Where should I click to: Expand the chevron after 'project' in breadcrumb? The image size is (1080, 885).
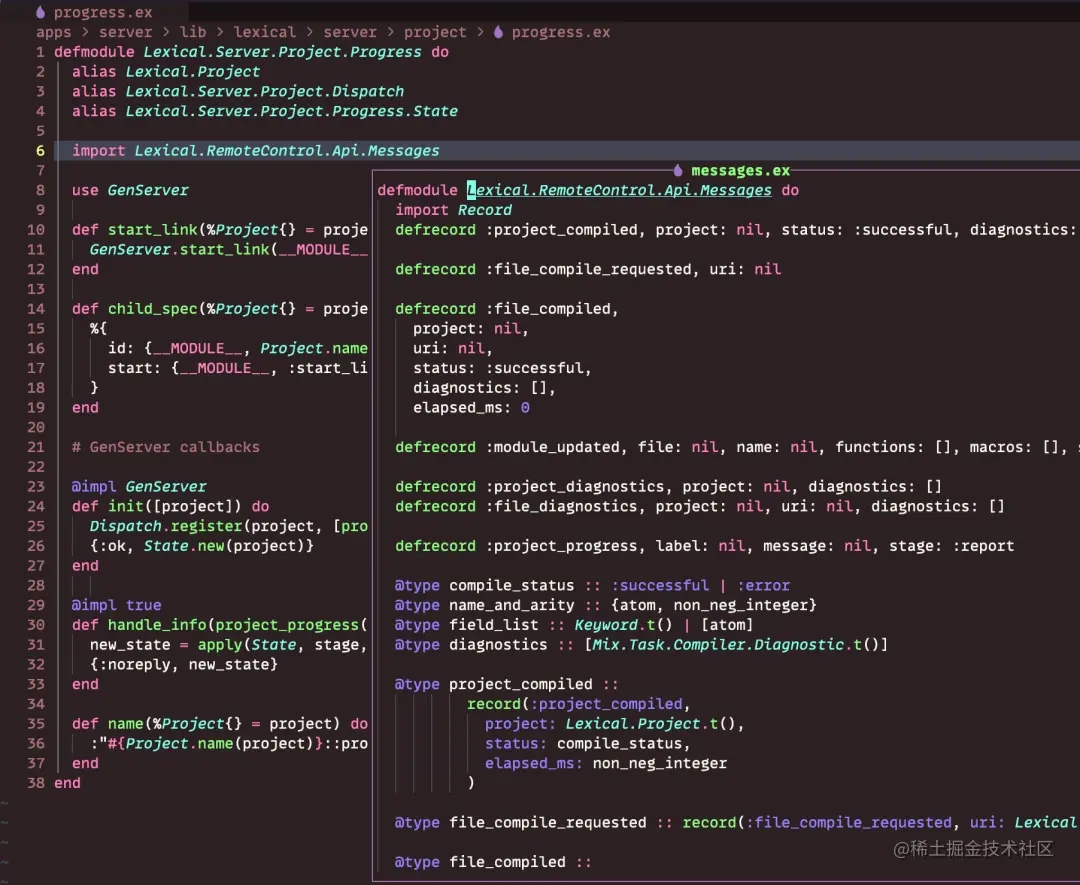pyautogui.click(x=480, y=32)
